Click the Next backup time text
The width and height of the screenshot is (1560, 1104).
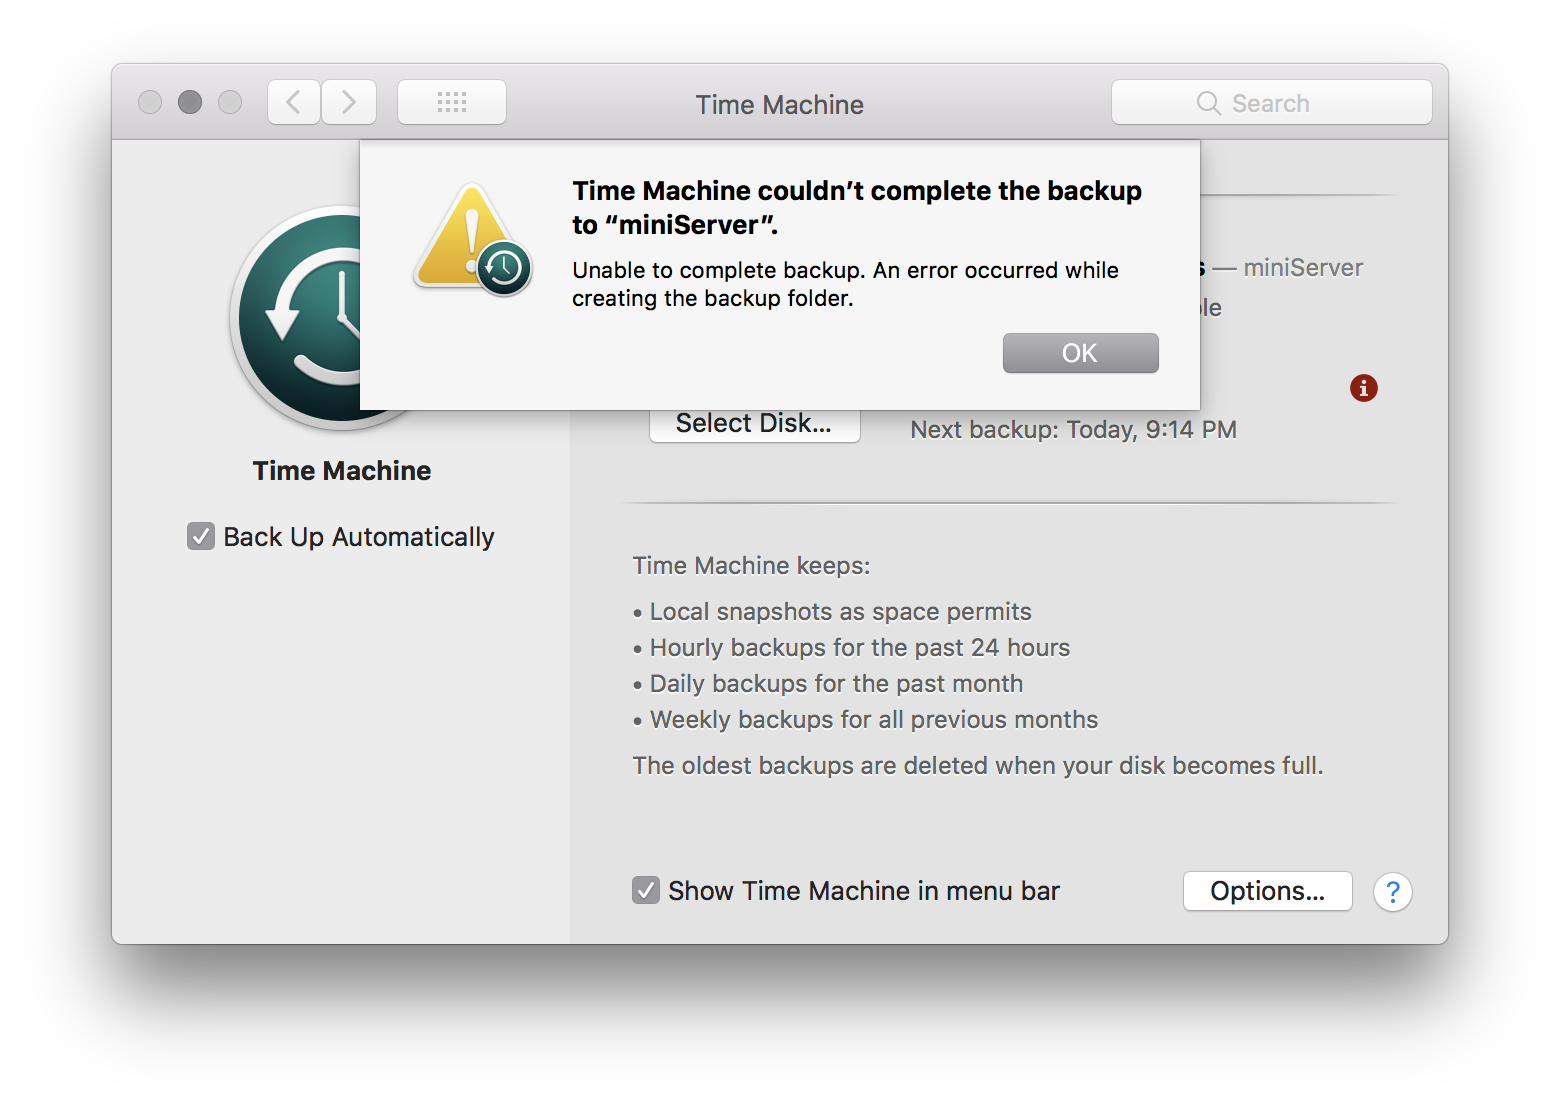click(x=1073, y=429)
